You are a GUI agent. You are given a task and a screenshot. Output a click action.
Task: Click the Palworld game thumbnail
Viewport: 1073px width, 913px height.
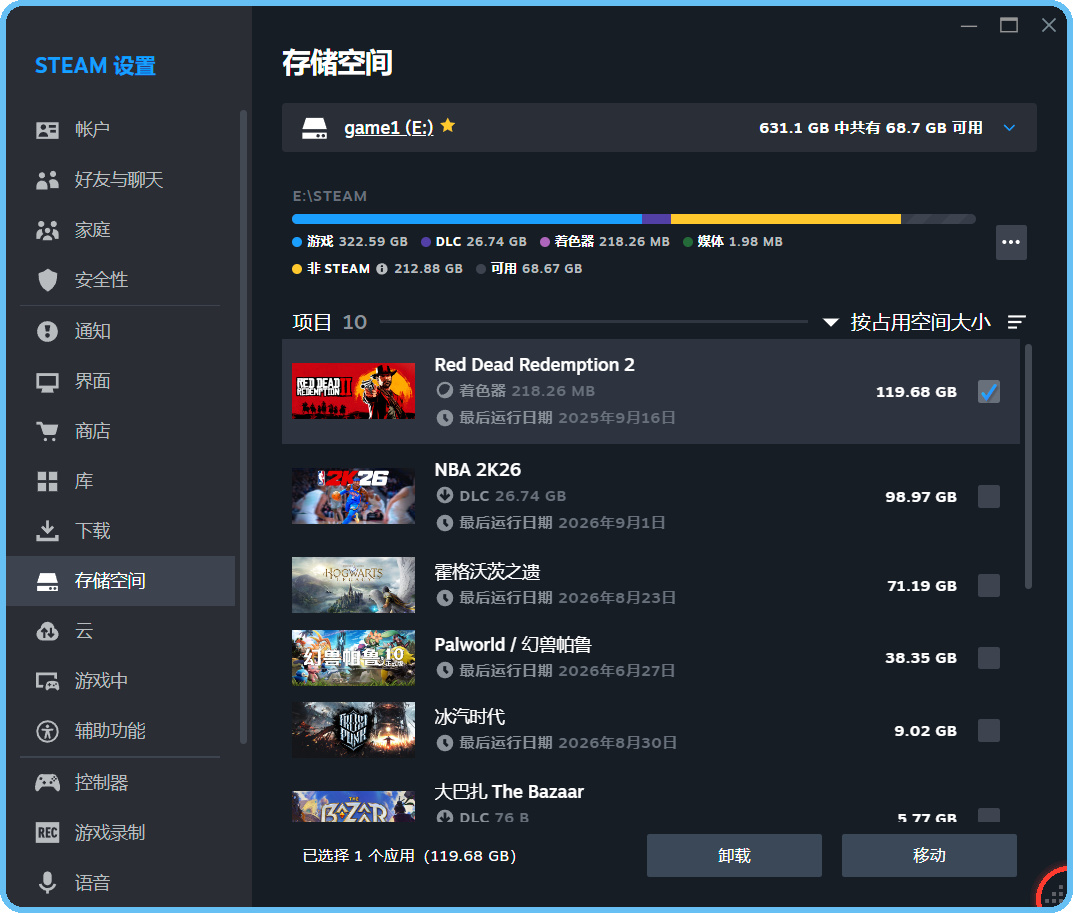click(353, 658)
